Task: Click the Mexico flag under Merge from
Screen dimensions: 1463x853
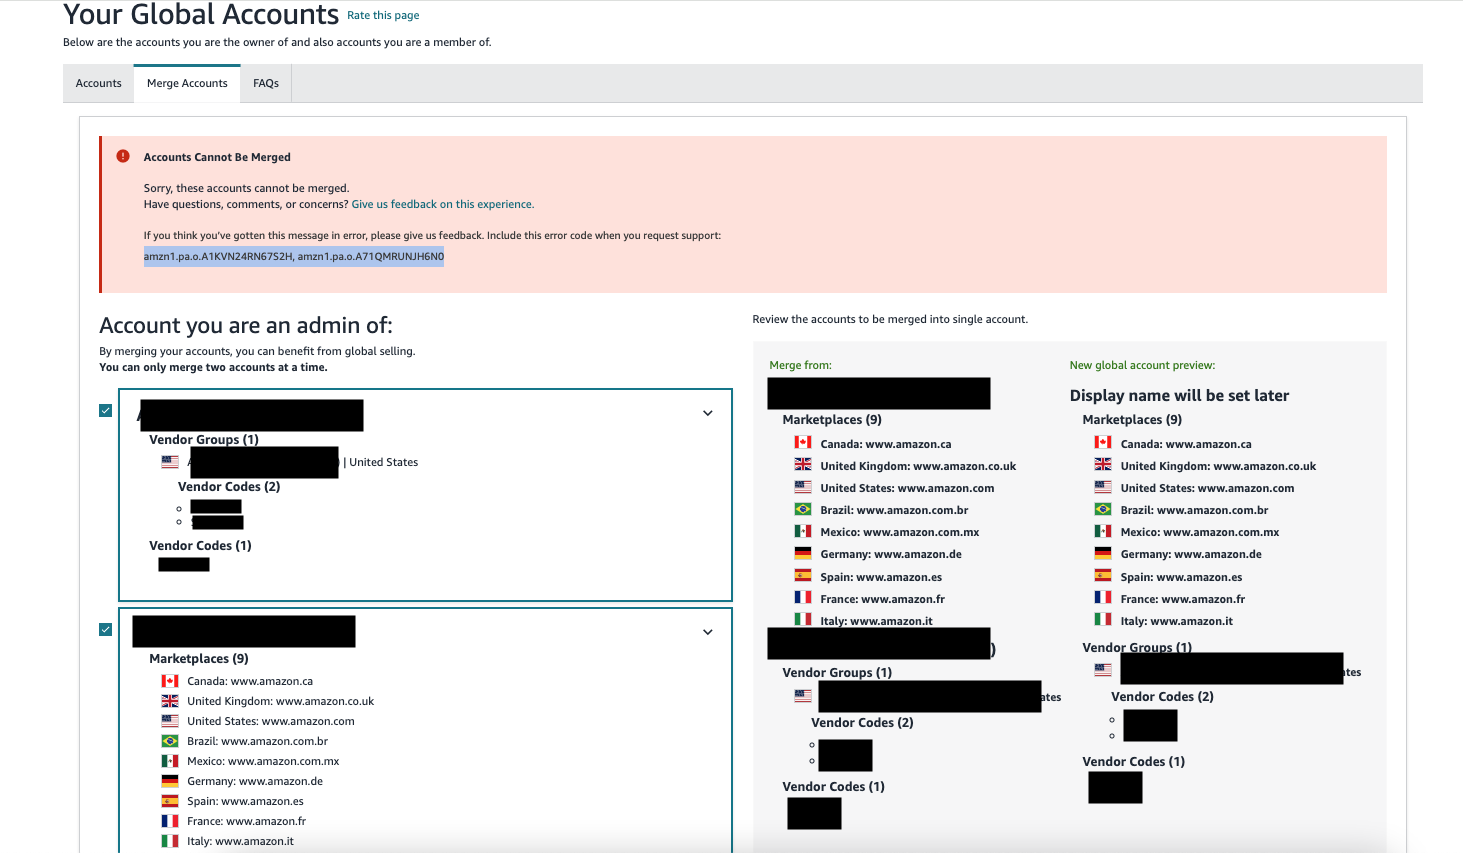Action: pos(803,531)
